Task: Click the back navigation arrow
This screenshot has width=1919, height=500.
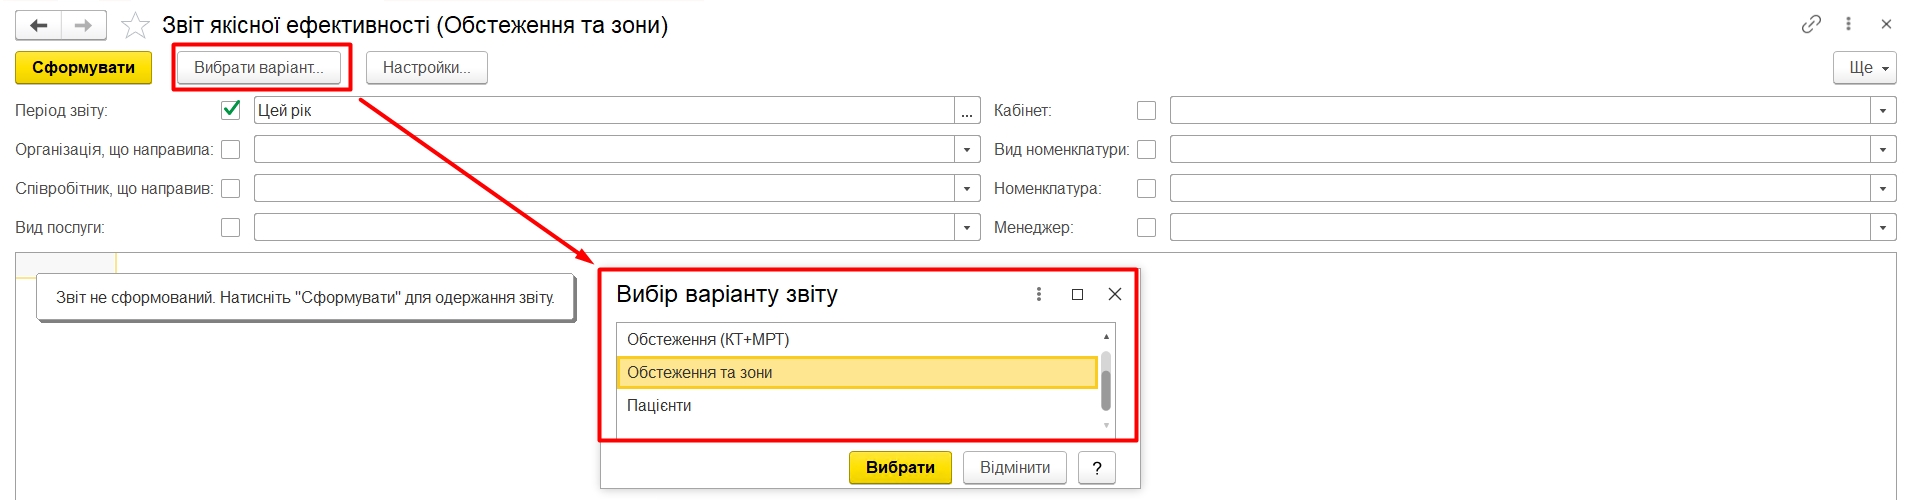Action: click(39, 25)
